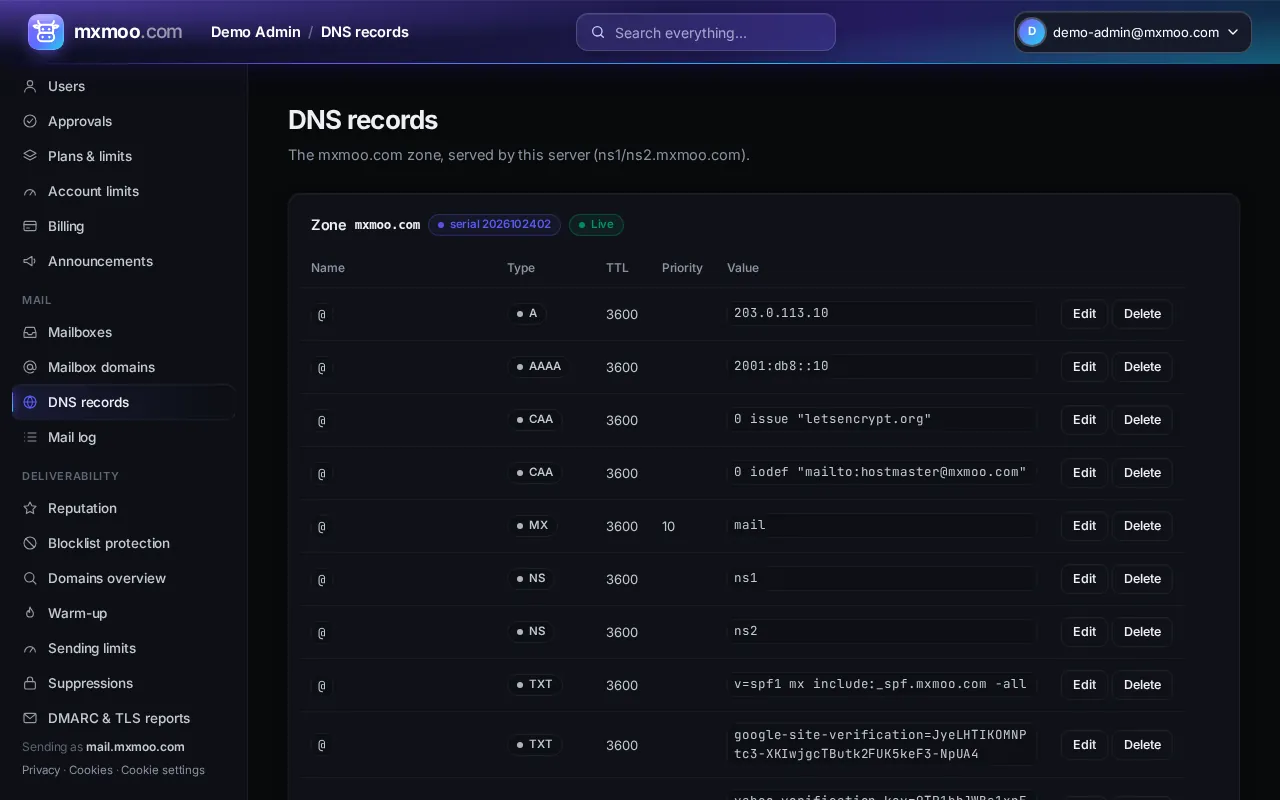Open the Reputation page
The height and width of the screenshot is (800, 1280).
[x=124, y=508]
